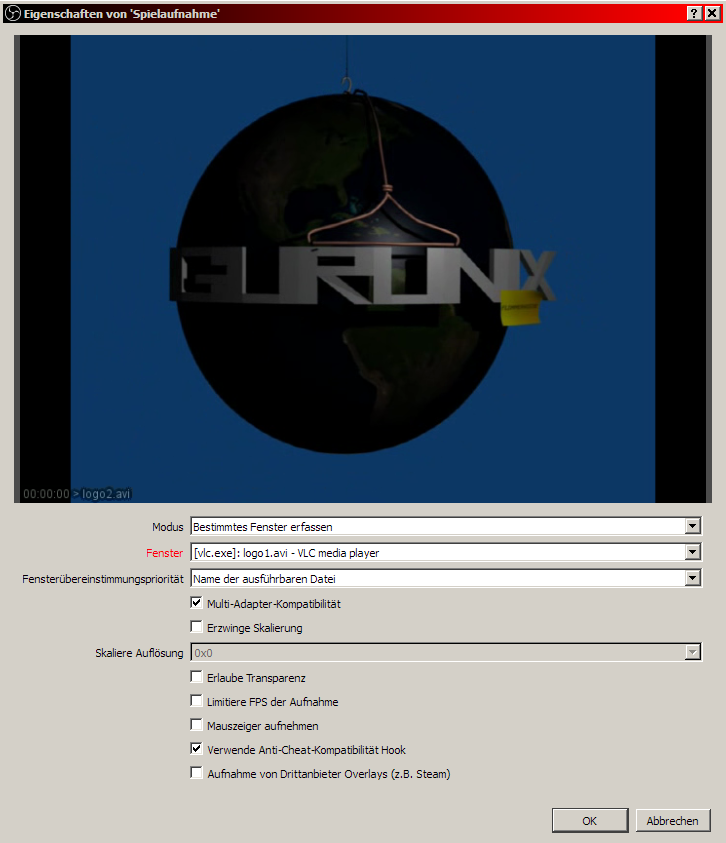The height and width of the screenshot is (843, 726).
Task: Click the Fensterübereinstimmungspriorität label
Action: (x=103, y=579)
